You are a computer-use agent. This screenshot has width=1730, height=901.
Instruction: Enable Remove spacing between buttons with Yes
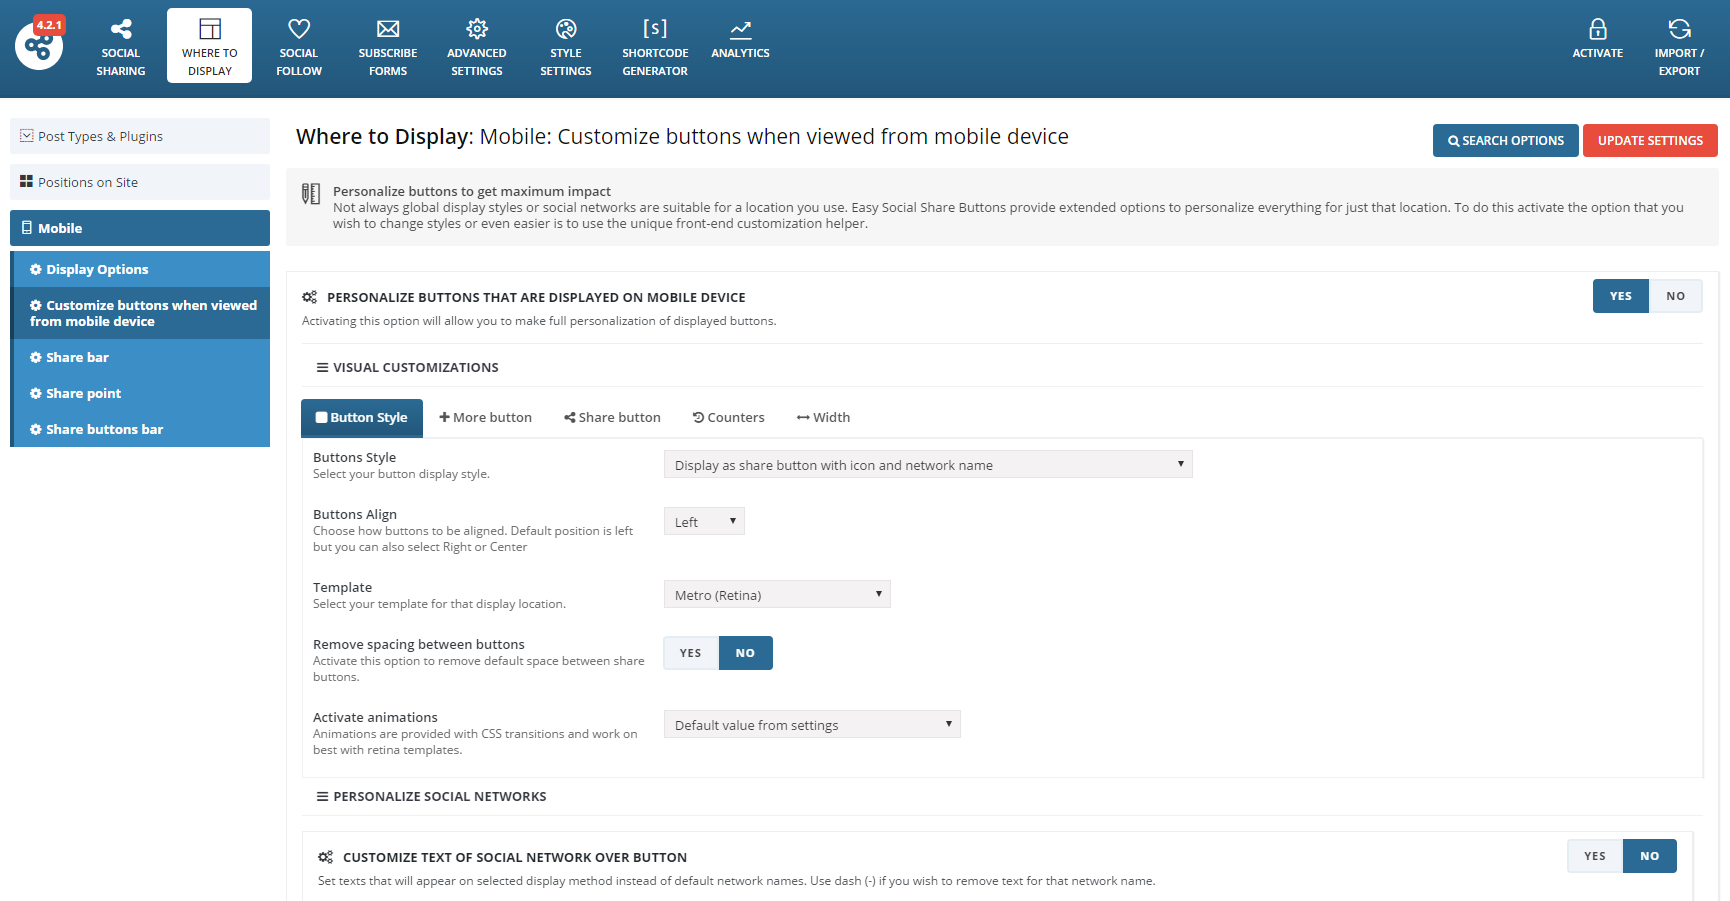coord(690,653)
